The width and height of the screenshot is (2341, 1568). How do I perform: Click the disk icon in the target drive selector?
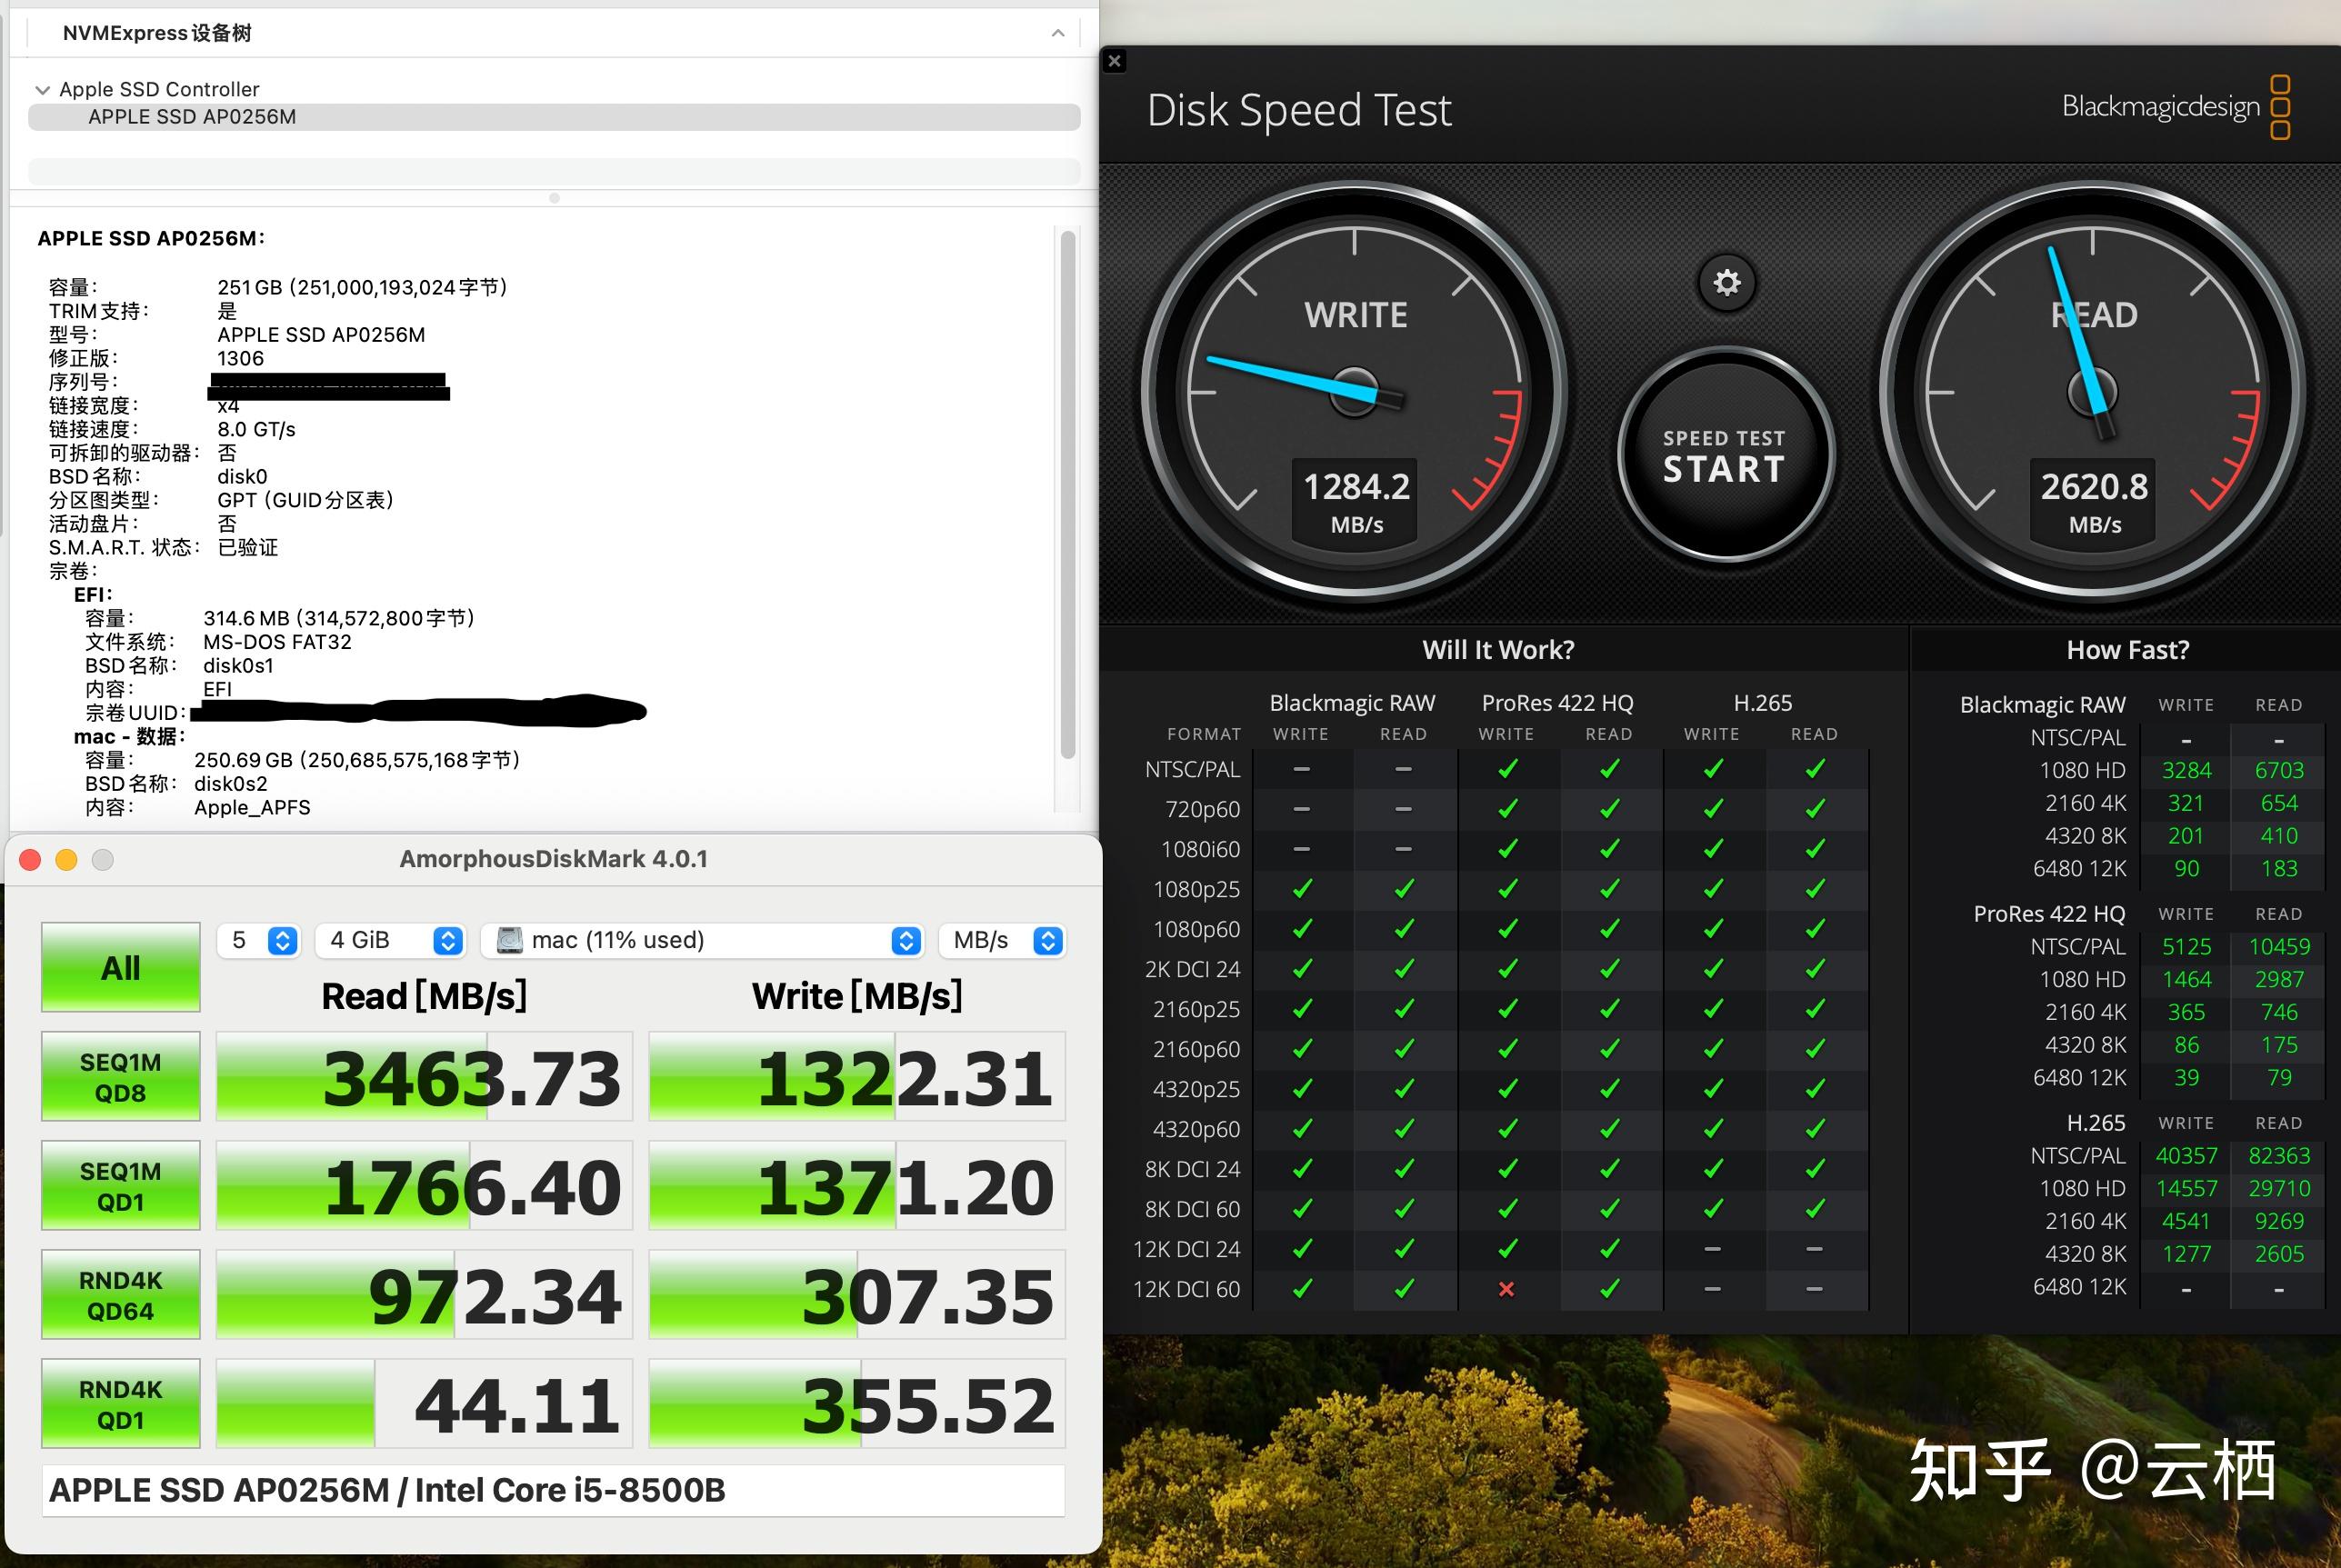512,939
